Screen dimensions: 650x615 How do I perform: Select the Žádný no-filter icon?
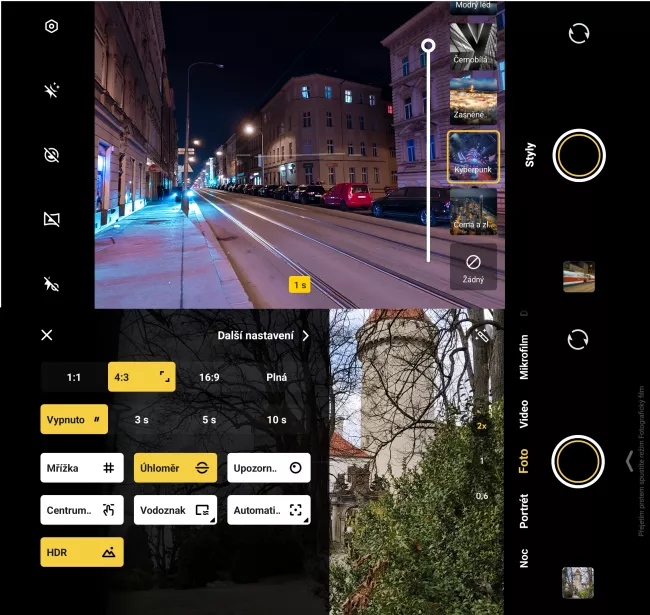473,266
